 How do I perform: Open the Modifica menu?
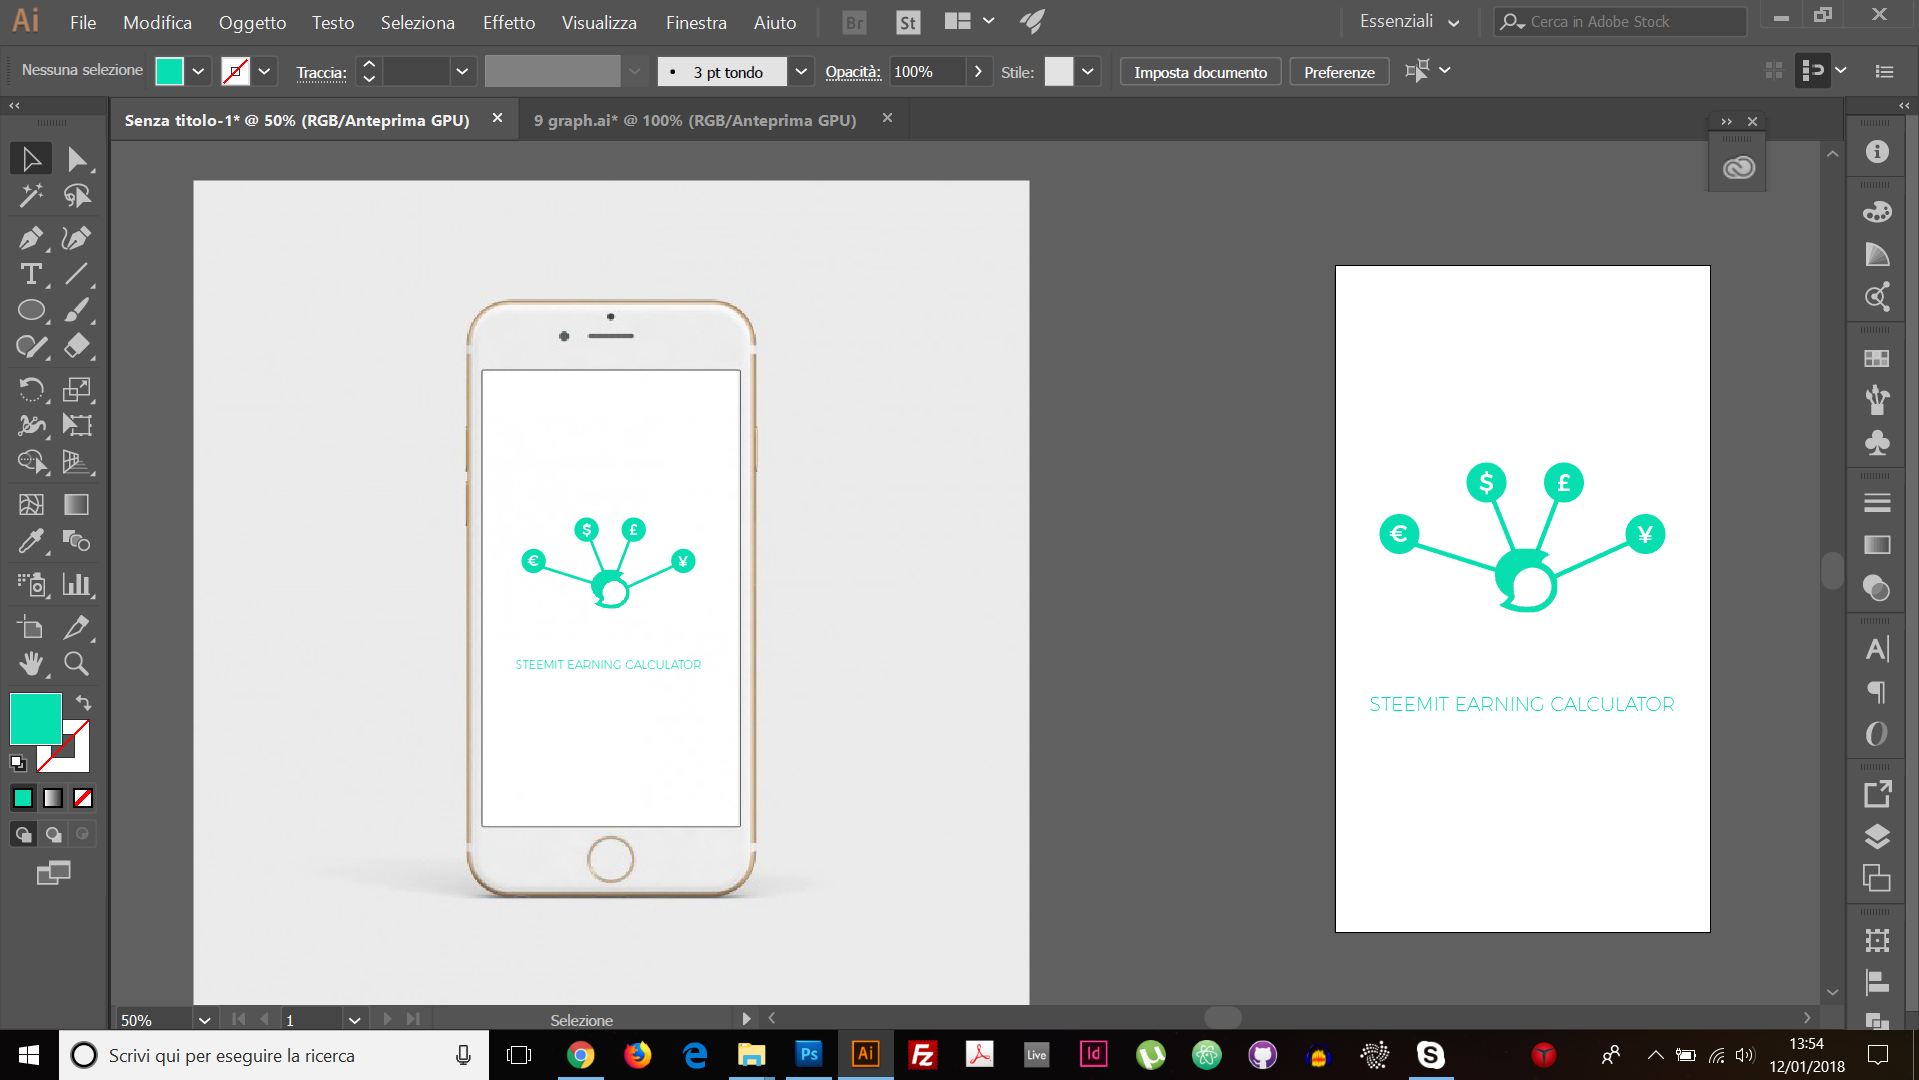(157, 22)
